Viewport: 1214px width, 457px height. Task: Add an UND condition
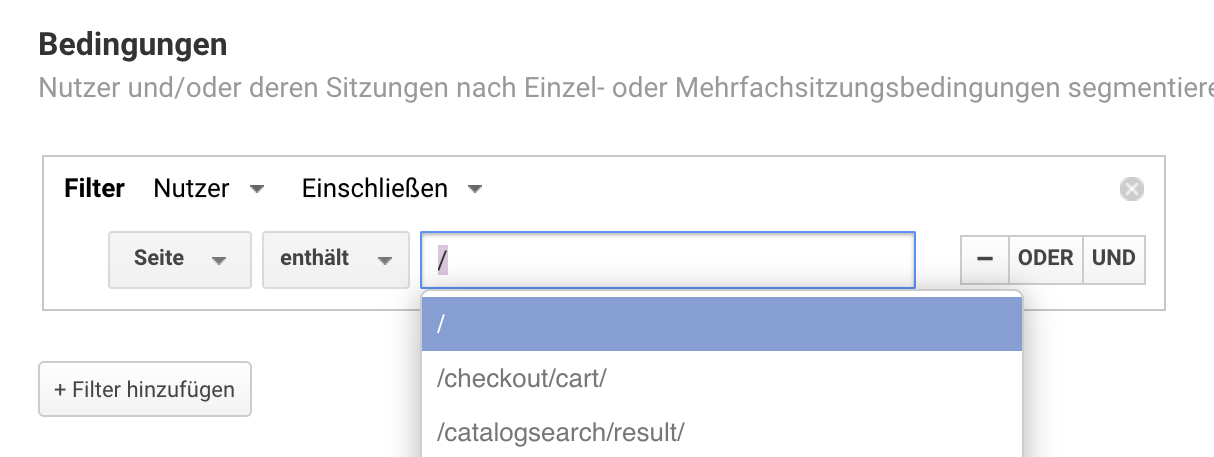[1114, 258]
